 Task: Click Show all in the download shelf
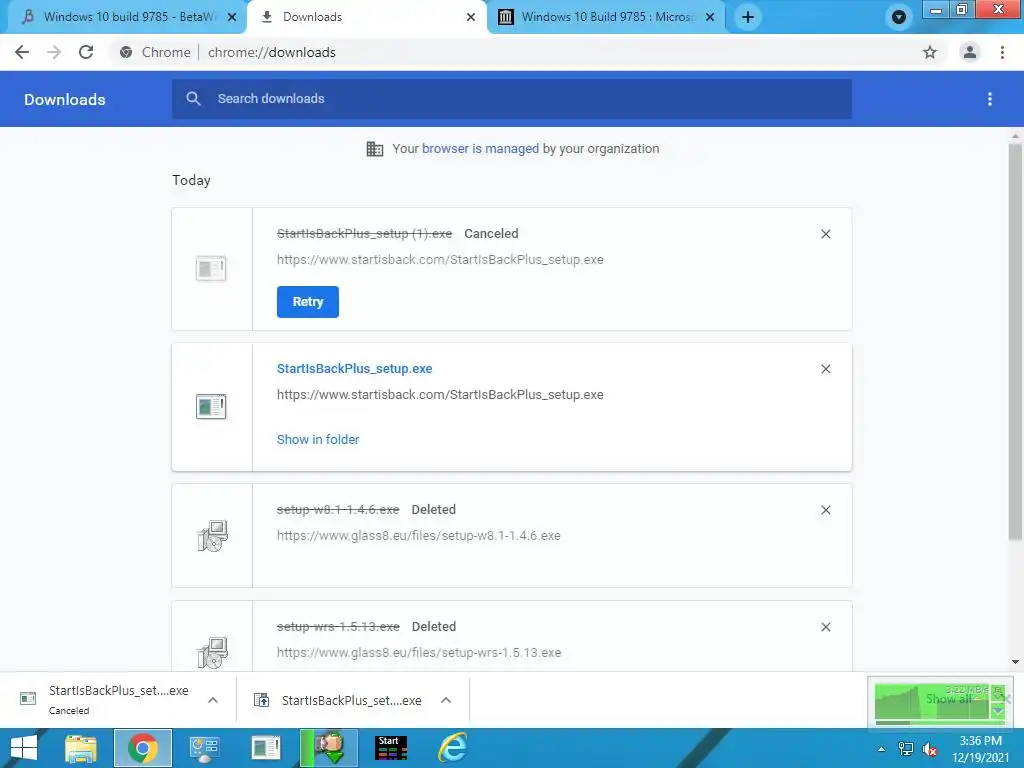tap(948, 699)
